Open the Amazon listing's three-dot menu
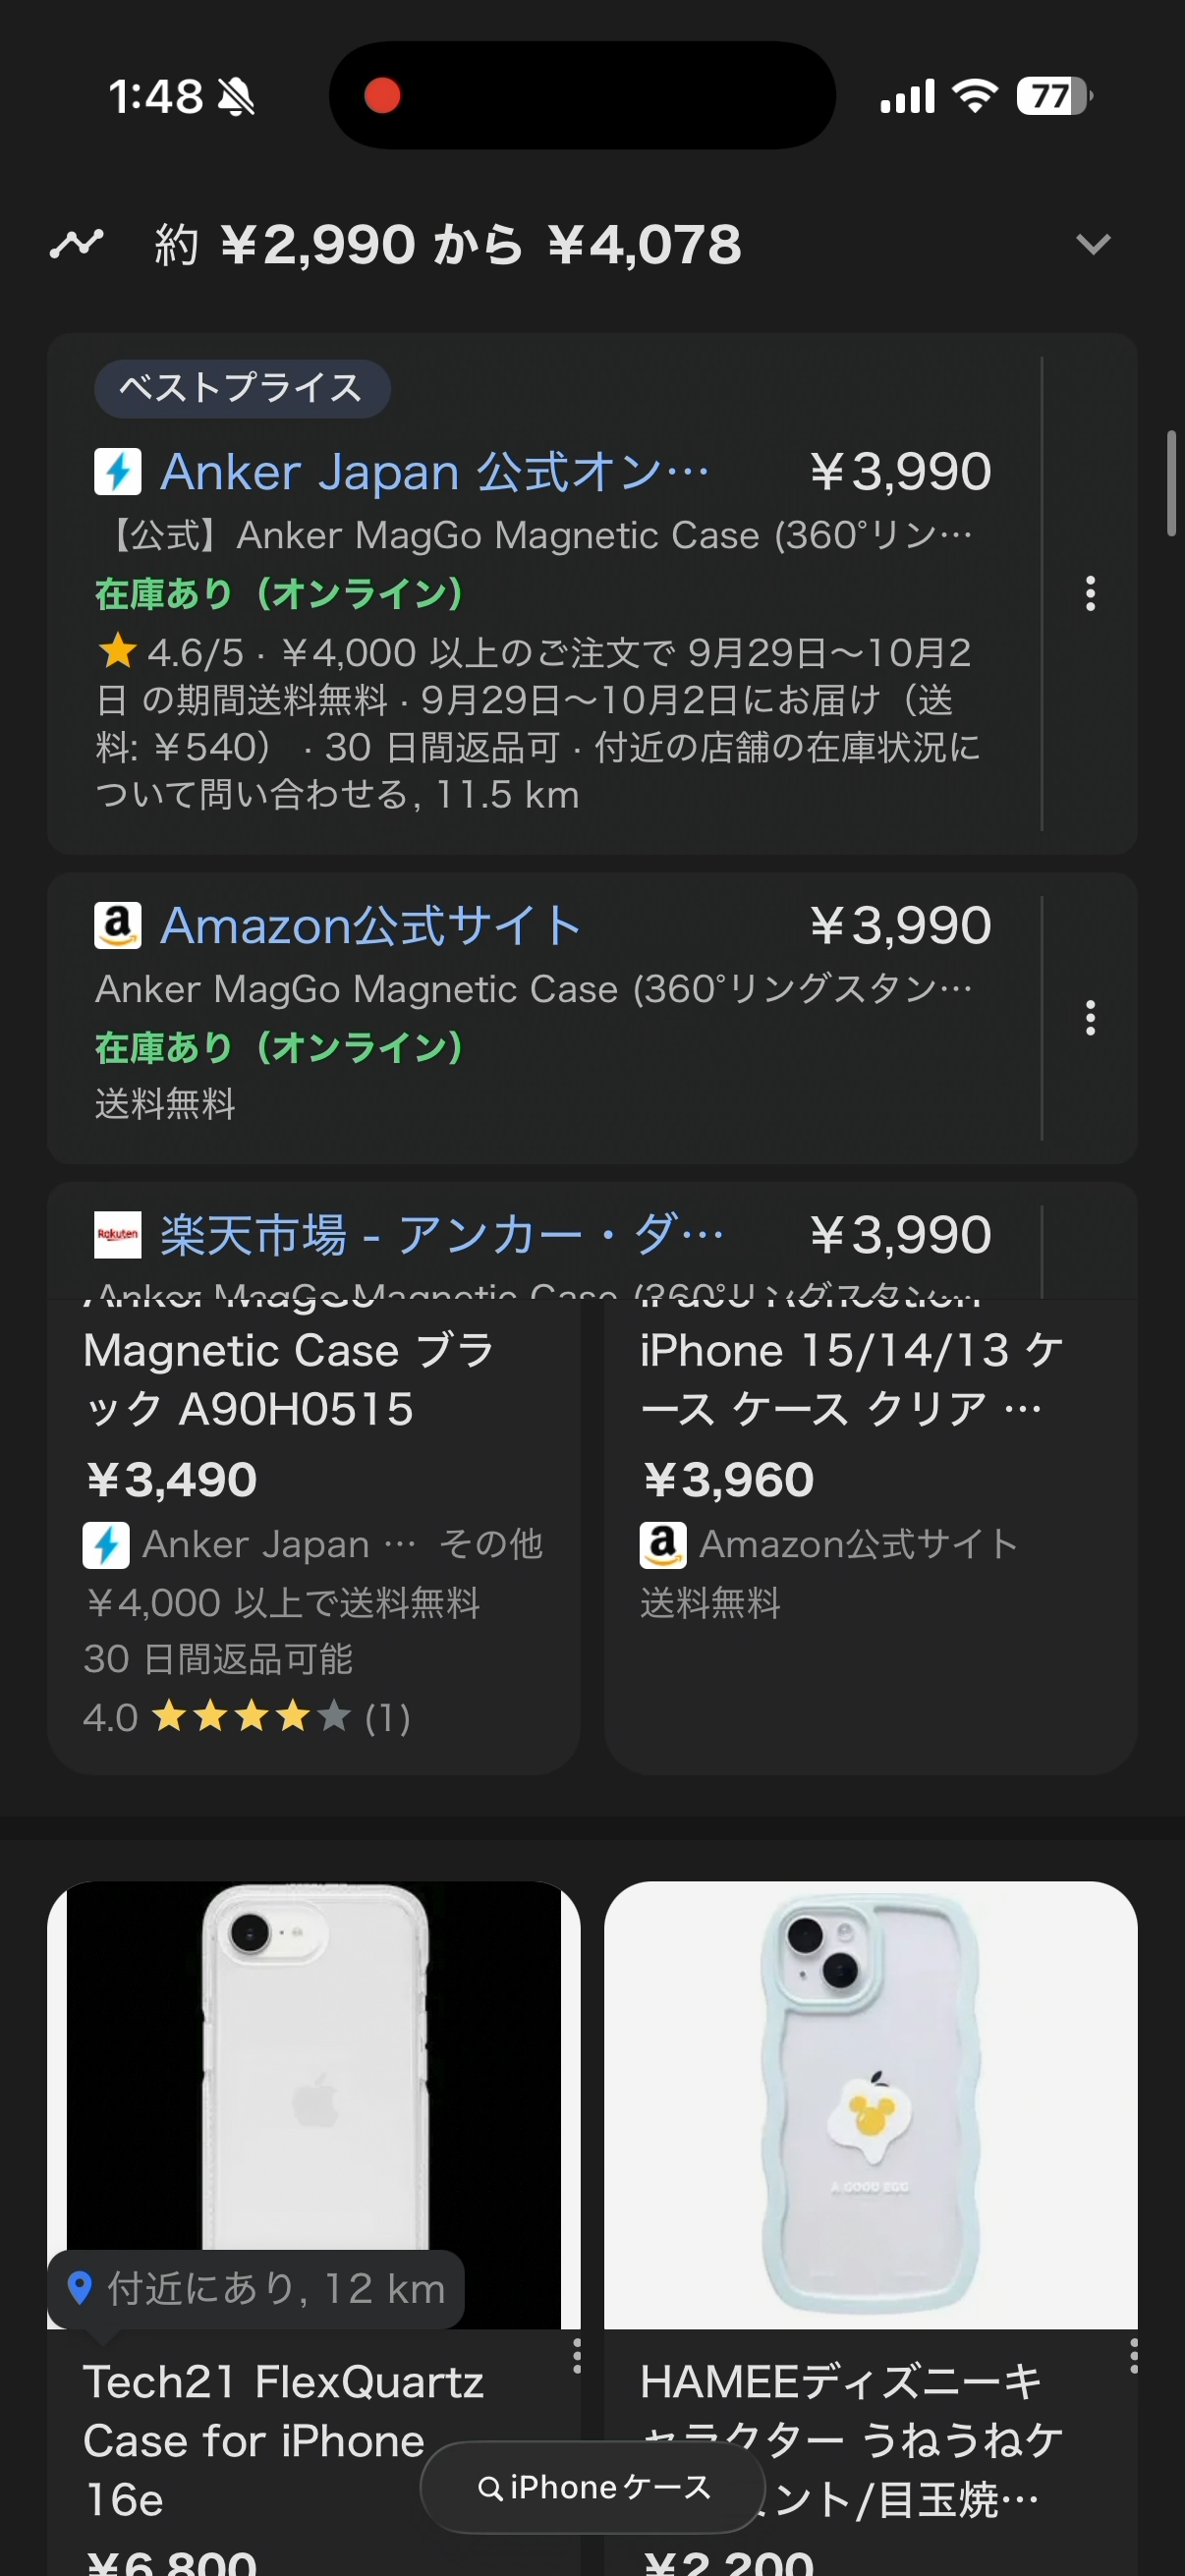The width and height of the screenshot is (1185, 2576). [1090, 1018]
